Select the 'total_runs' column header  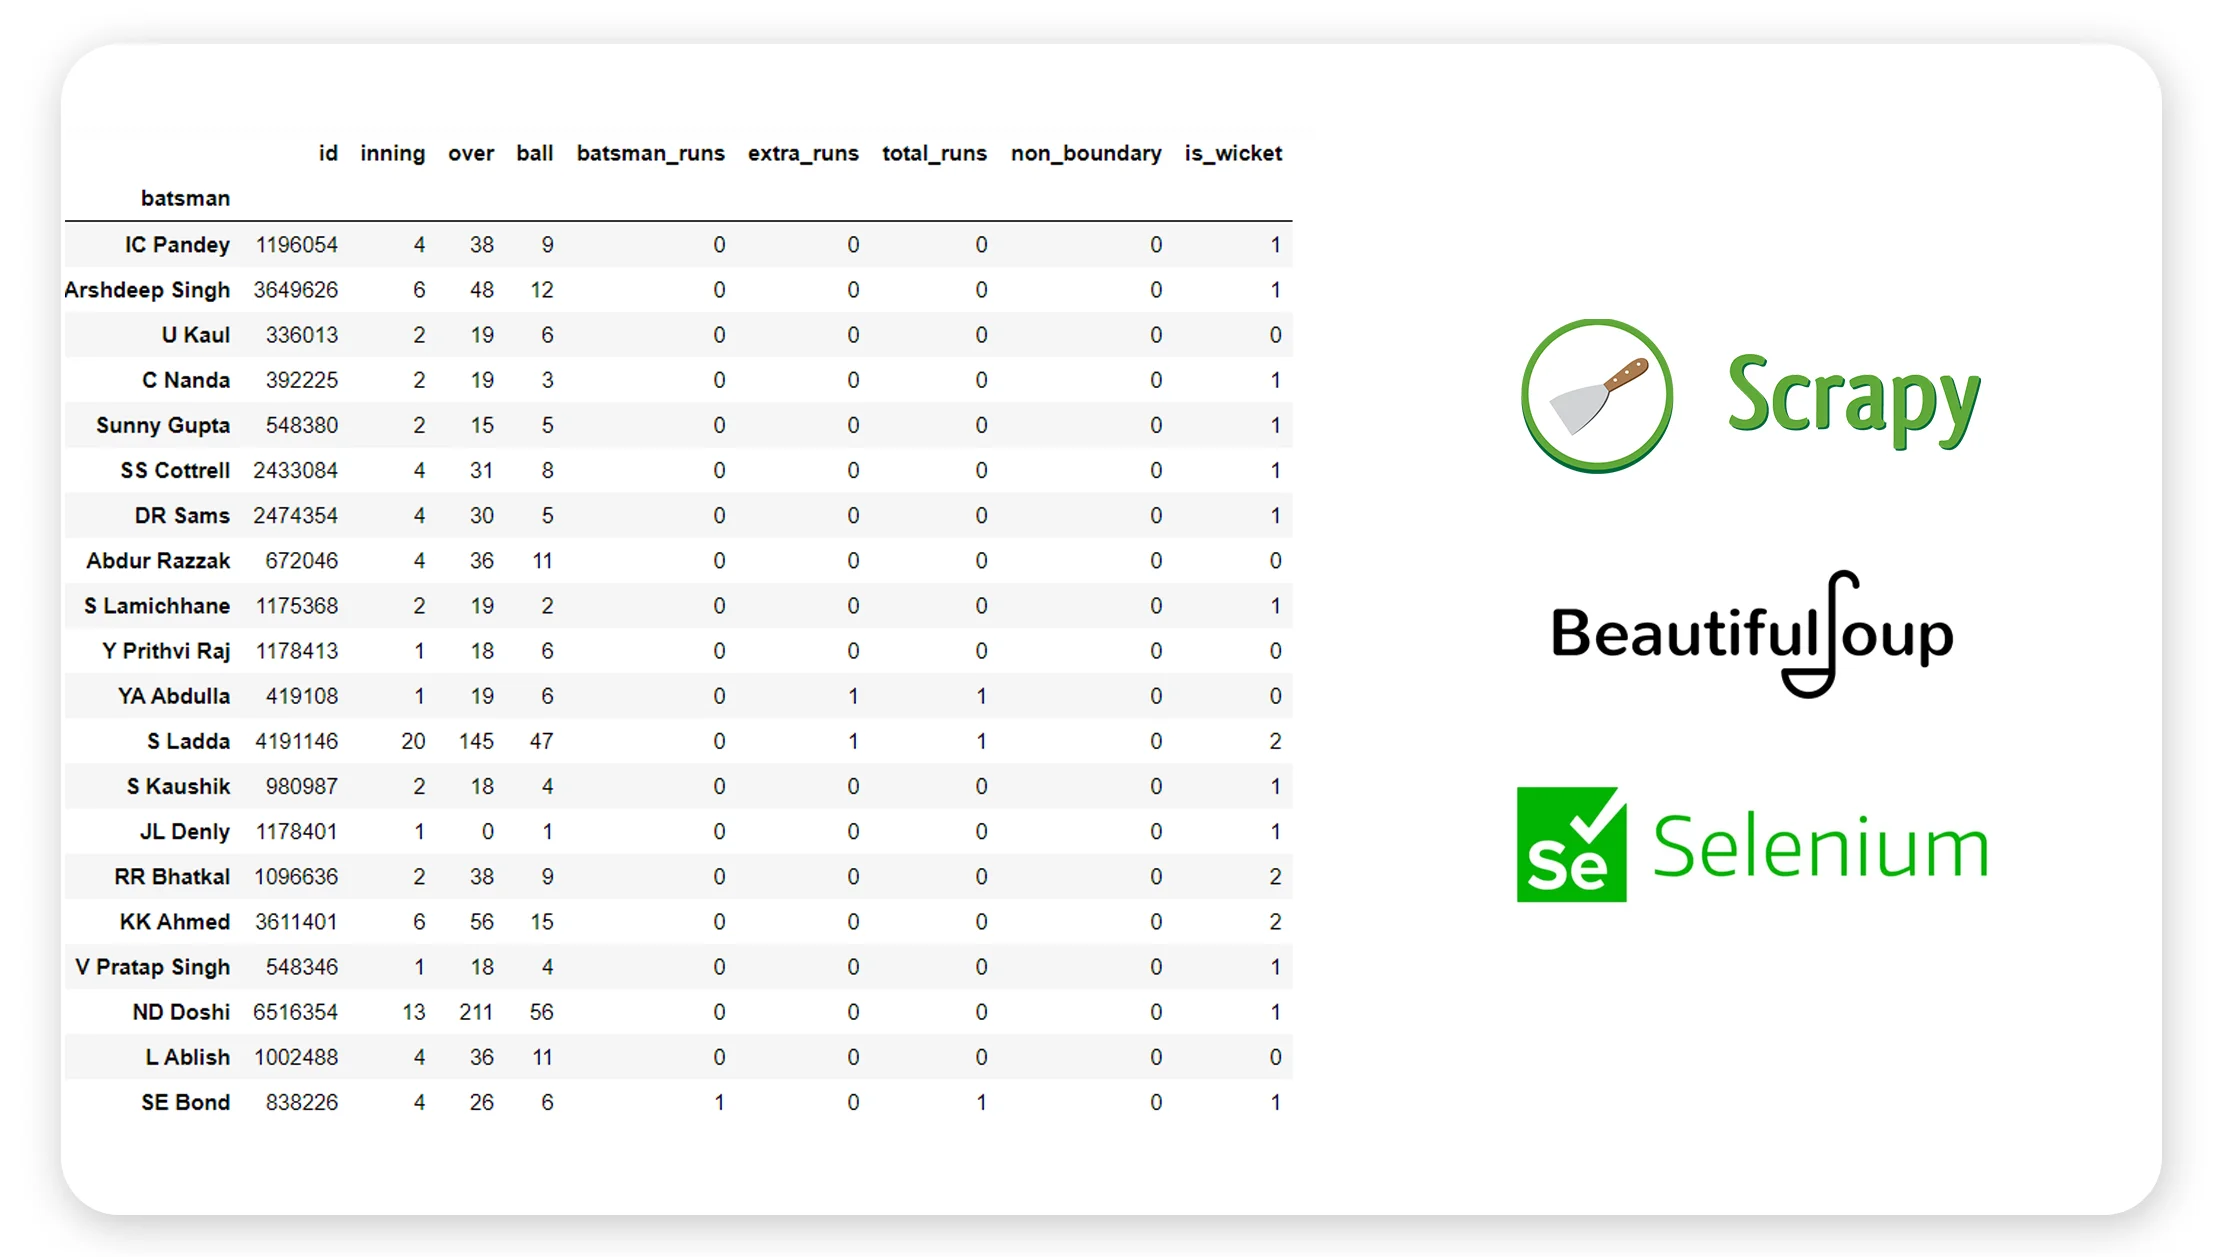934,154
